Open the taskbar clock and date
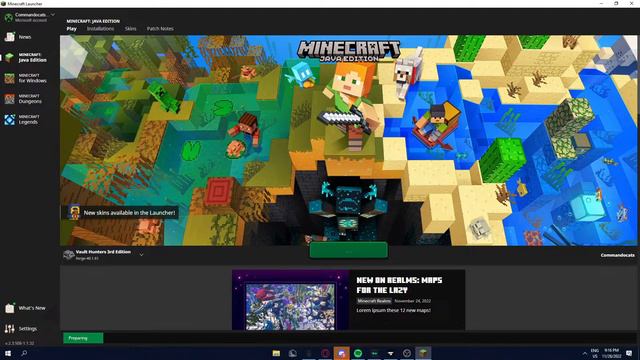The width and height of the screenshot is (640, 360). 611,353
